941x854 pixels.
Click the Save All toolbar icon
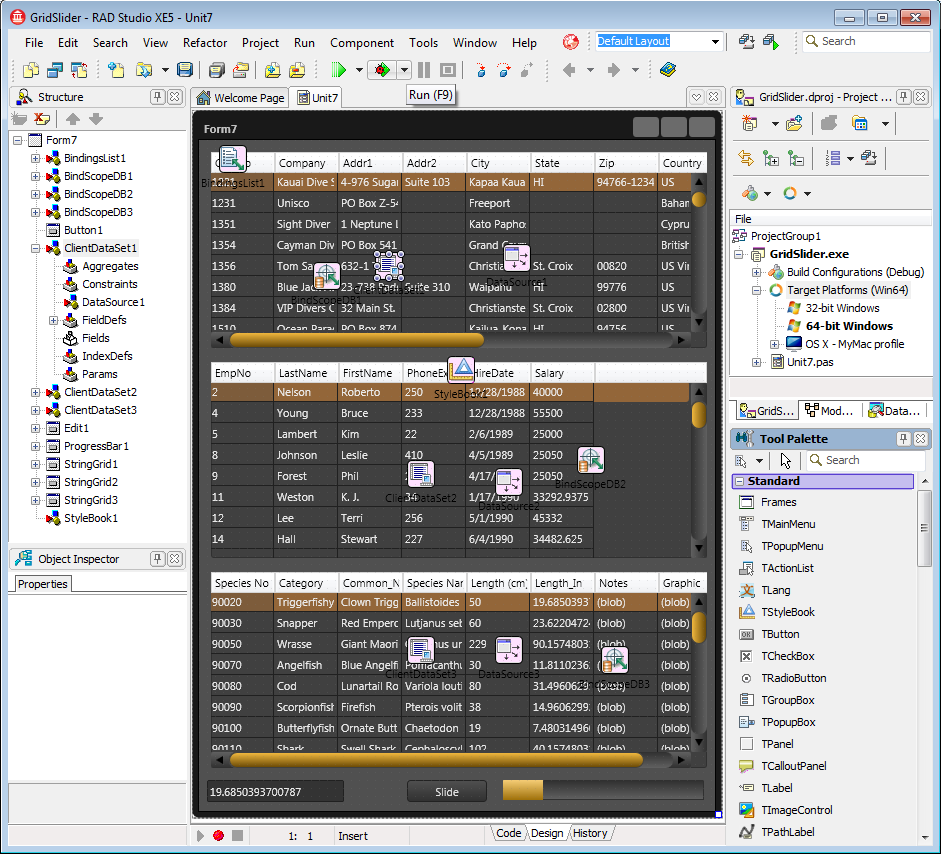[216, 70]
